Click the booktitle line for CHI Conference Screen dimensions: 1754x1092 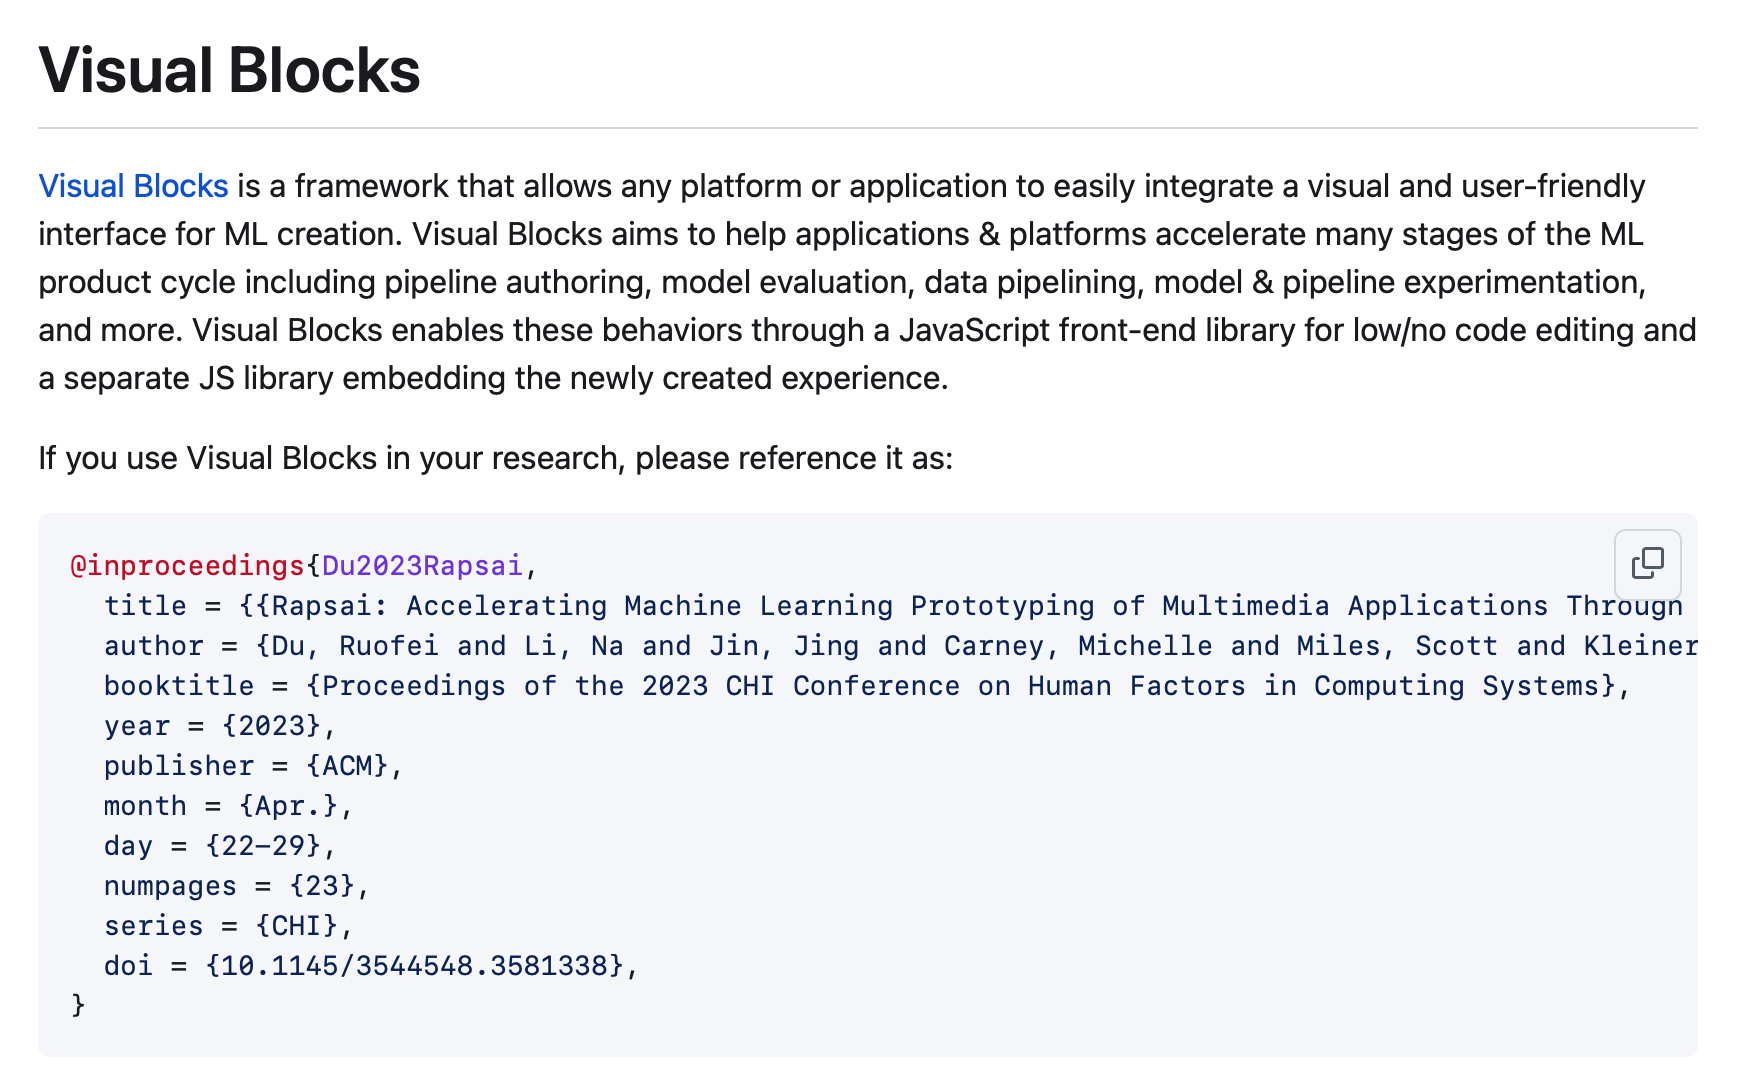867,686
